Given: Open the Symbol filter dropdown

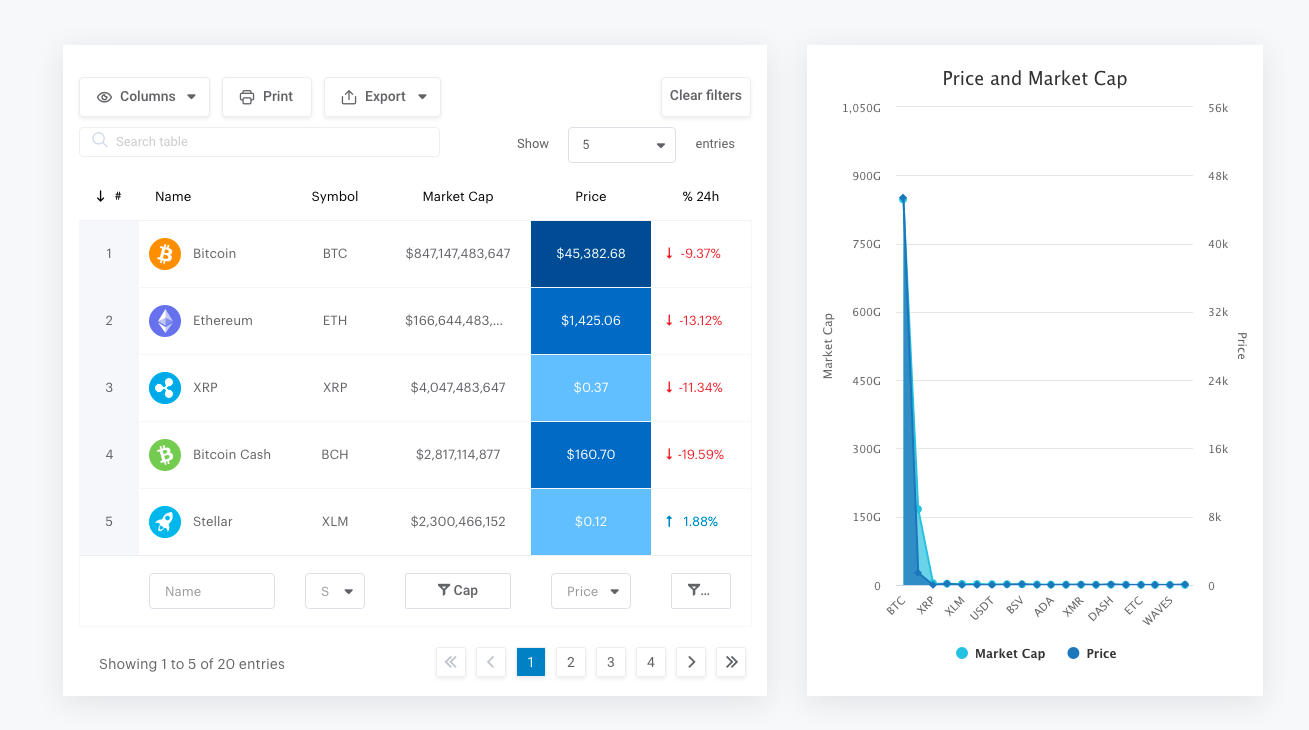Looking at the screenshot, I should tap(335, 591).
